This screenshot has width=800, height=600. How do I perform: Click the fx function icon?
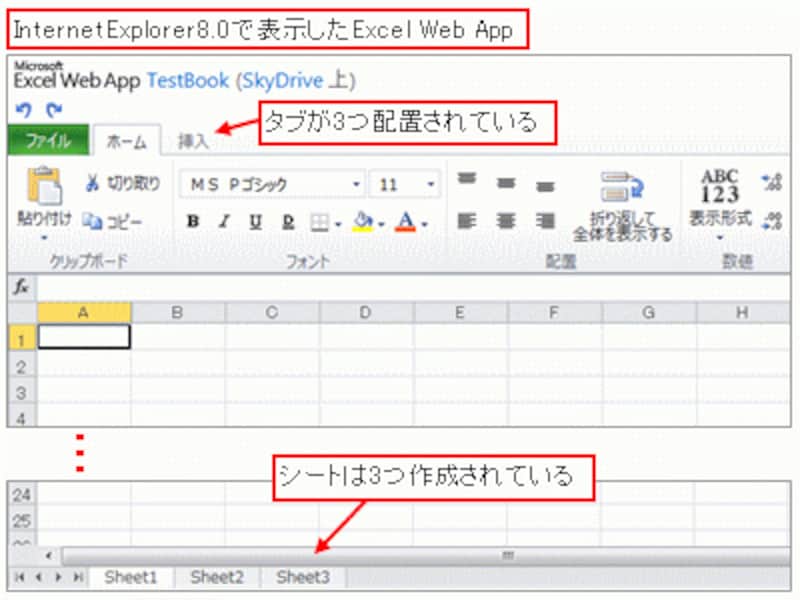[21, 287]
